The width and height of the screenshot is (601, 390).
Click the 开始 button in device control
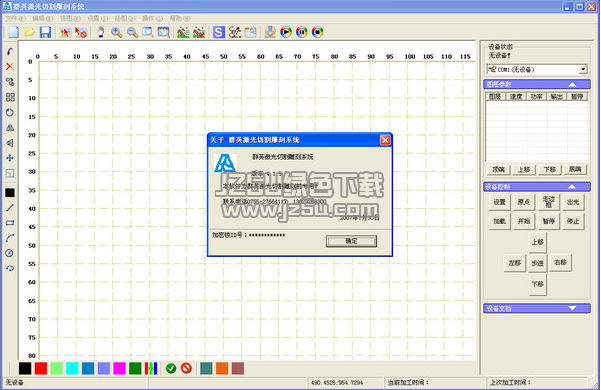click(524, 221)
